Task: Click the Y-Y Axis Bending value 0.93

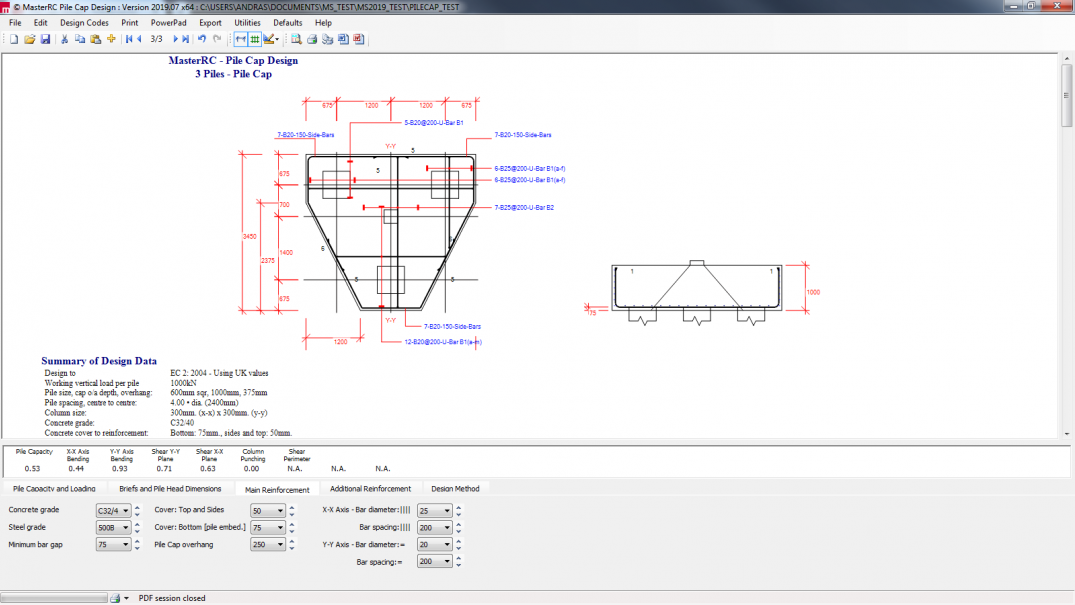Action: (x=120, y=468)
